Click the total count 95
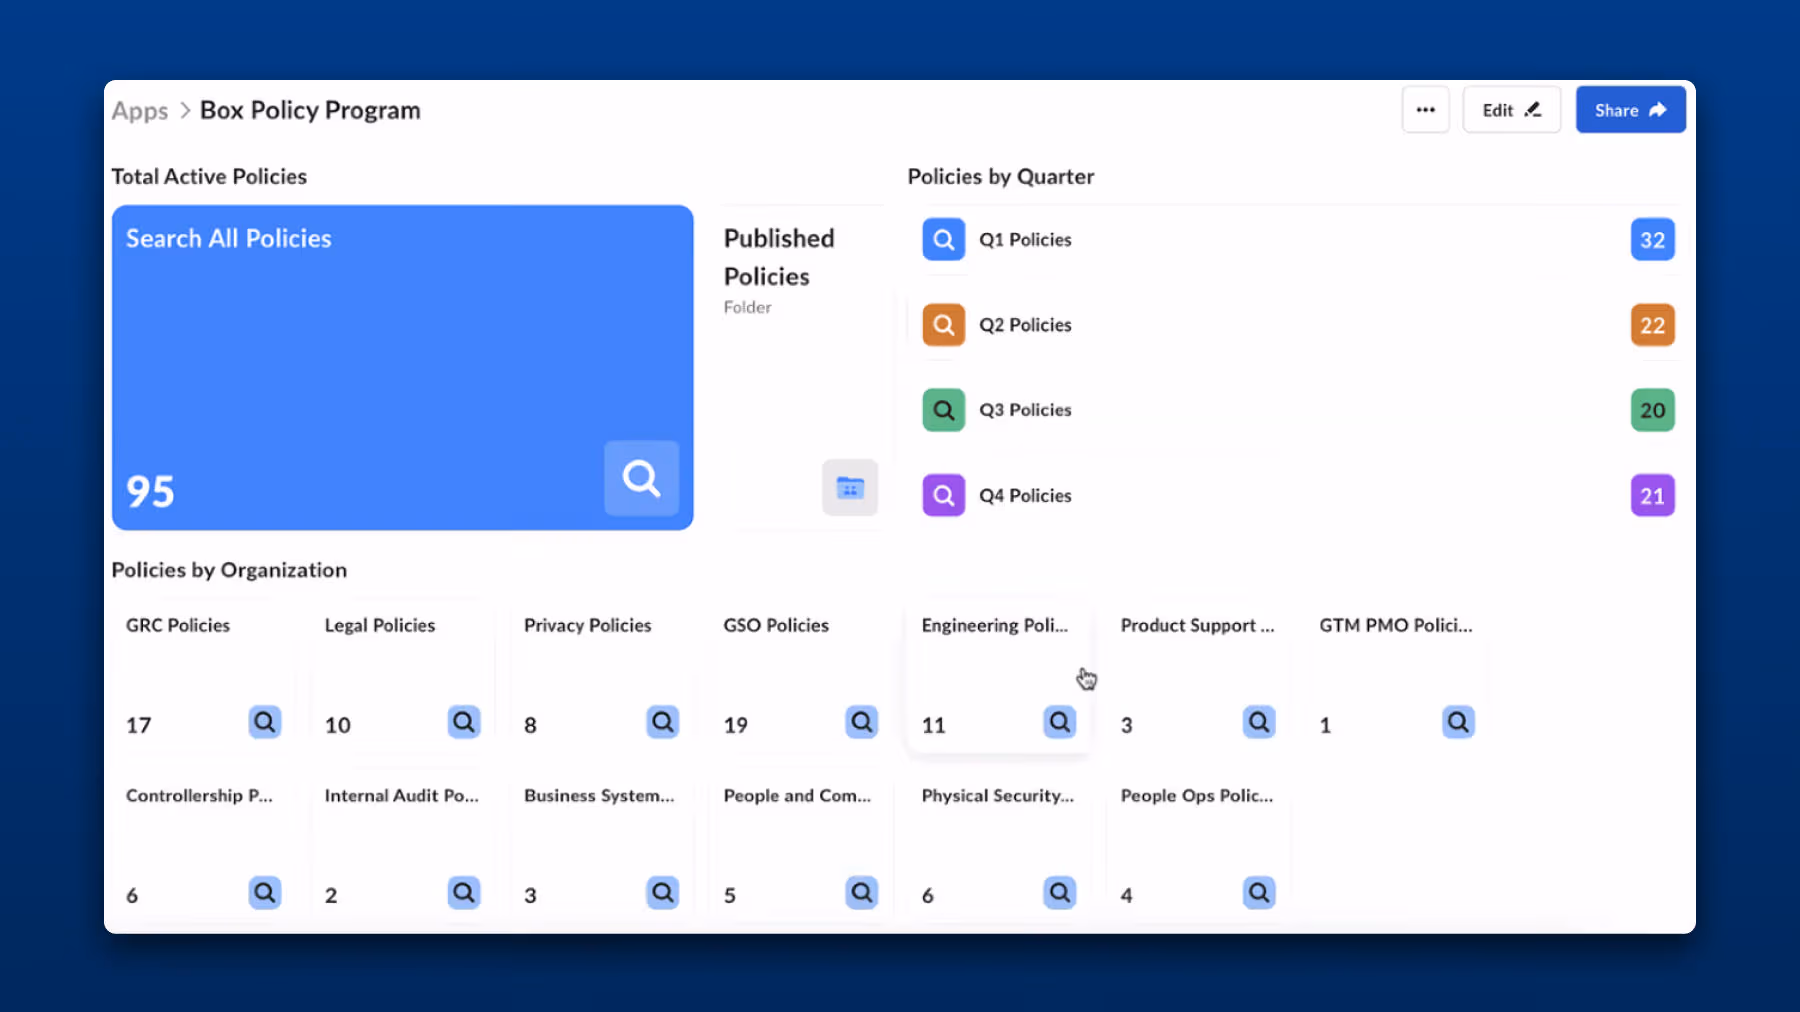The height and width of the screenshot is (1012, 1800). (x=150, y=492)
